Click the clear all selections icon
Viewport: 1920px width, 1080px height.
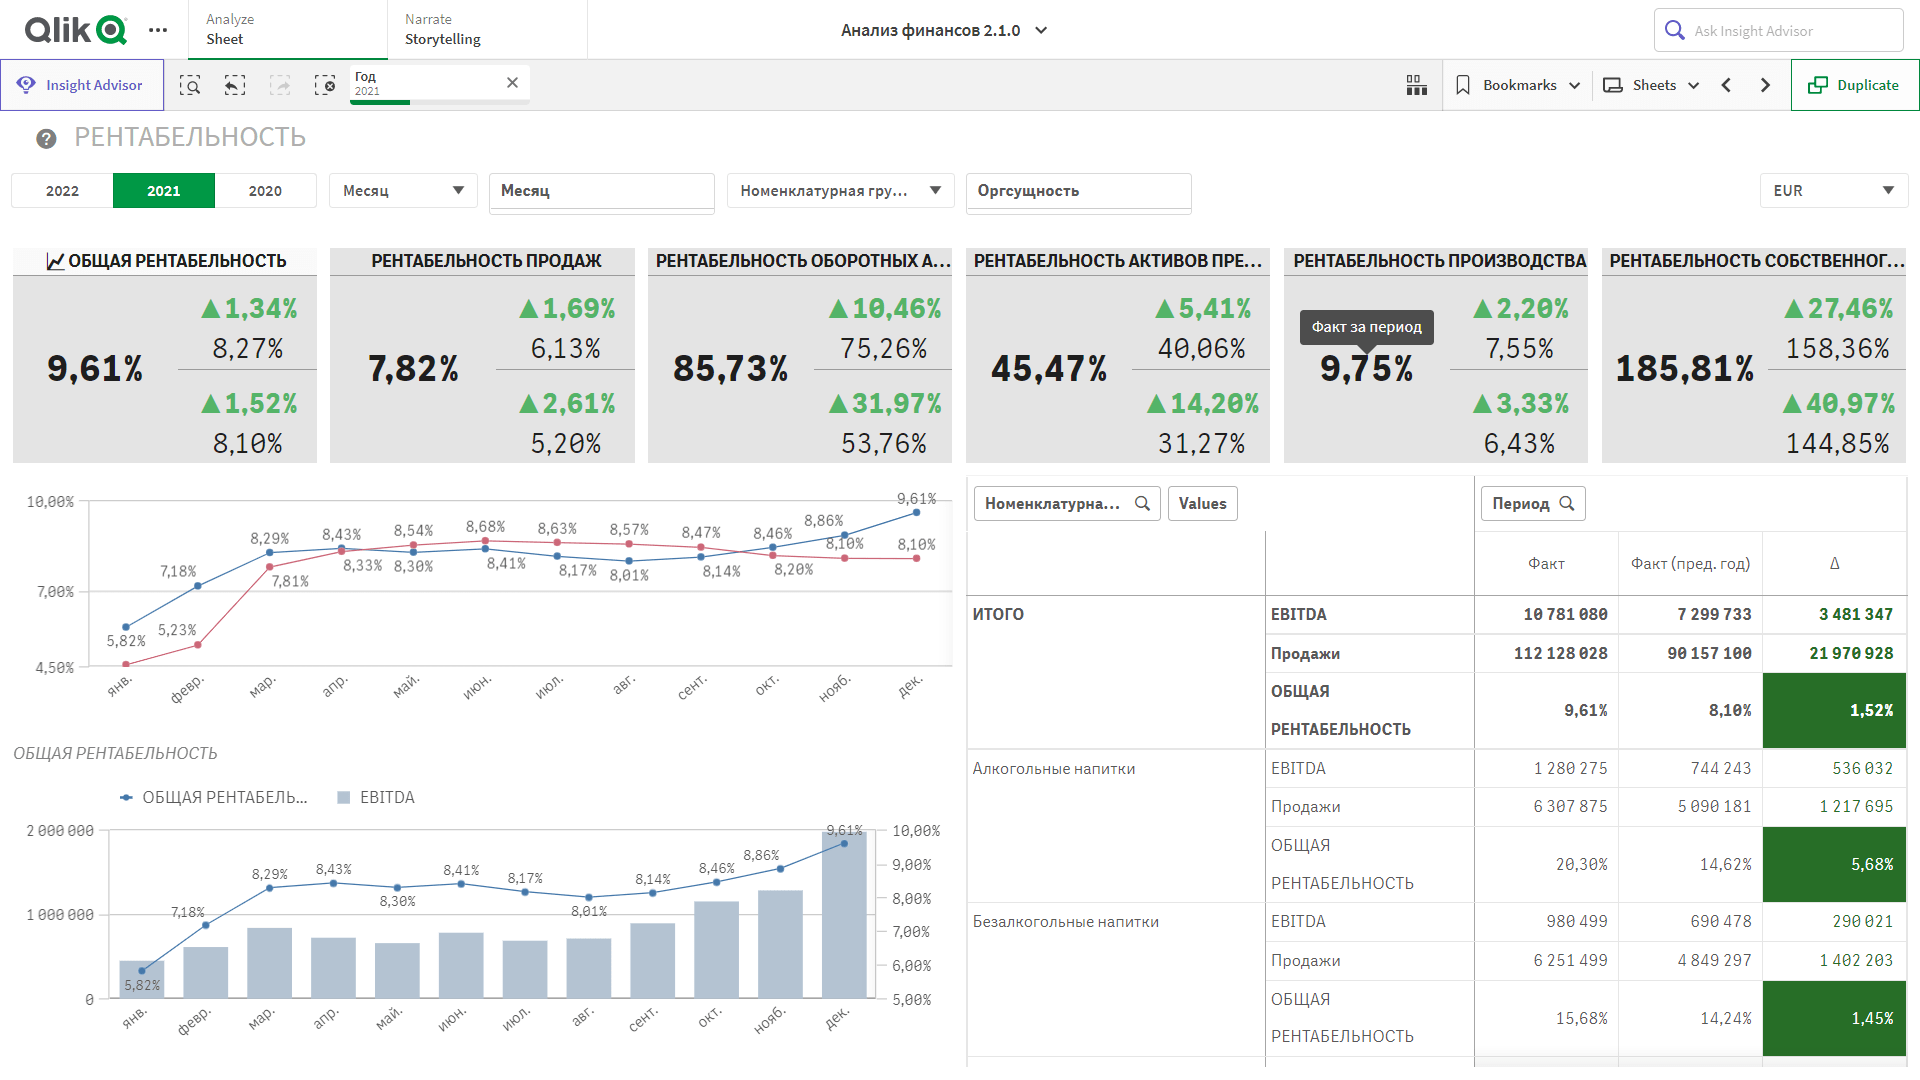pyautogui.click(x=325, y=85)
